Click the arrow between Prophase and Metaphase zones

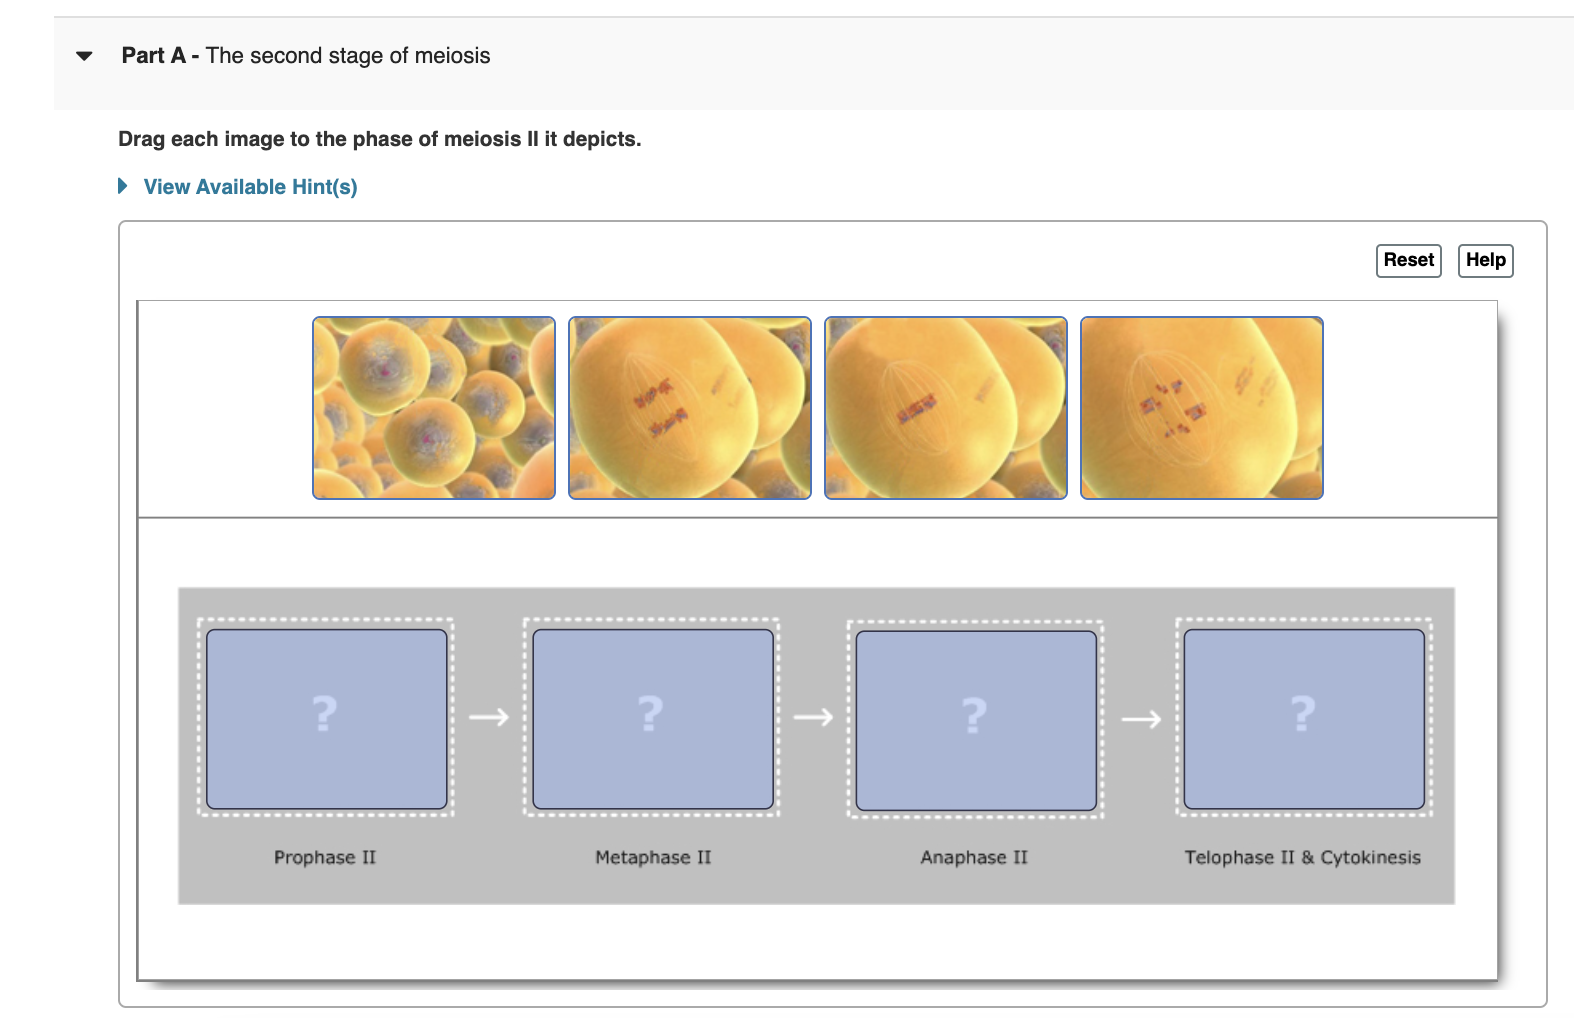490,716
